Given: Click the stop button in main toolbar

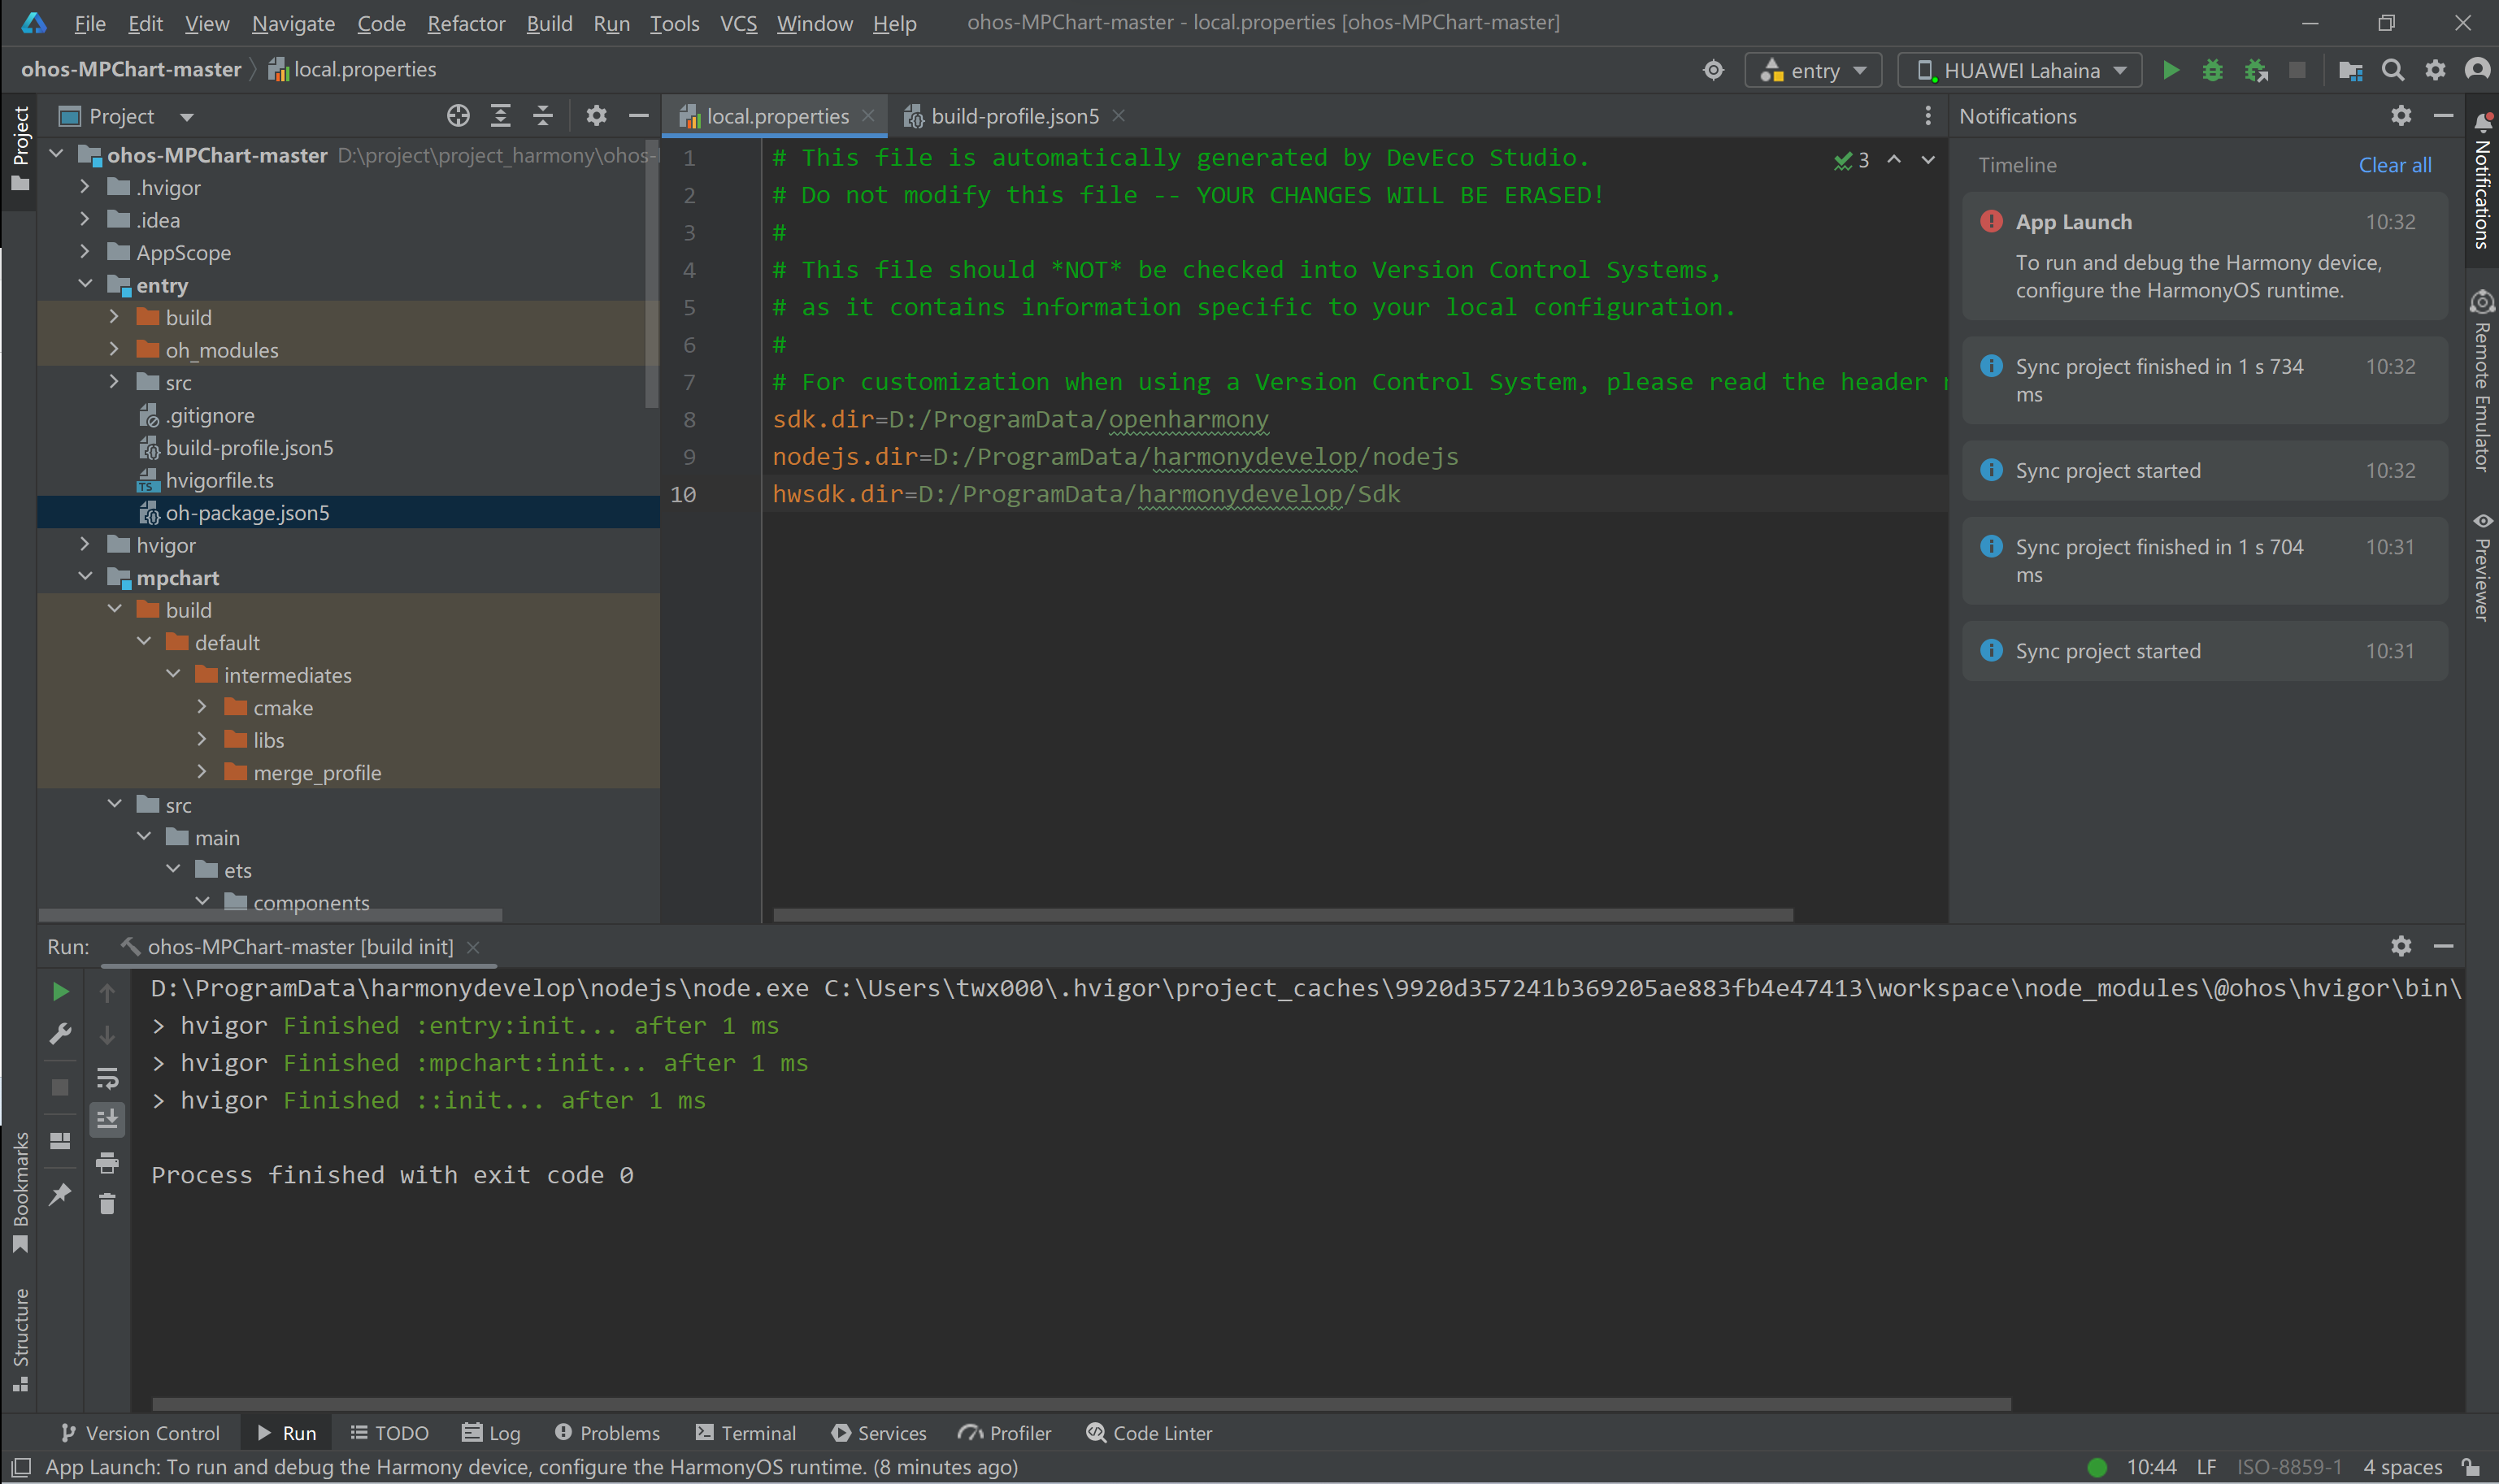Looking at the screenshot, I should pyautogui.click(x=2297, y=70).
